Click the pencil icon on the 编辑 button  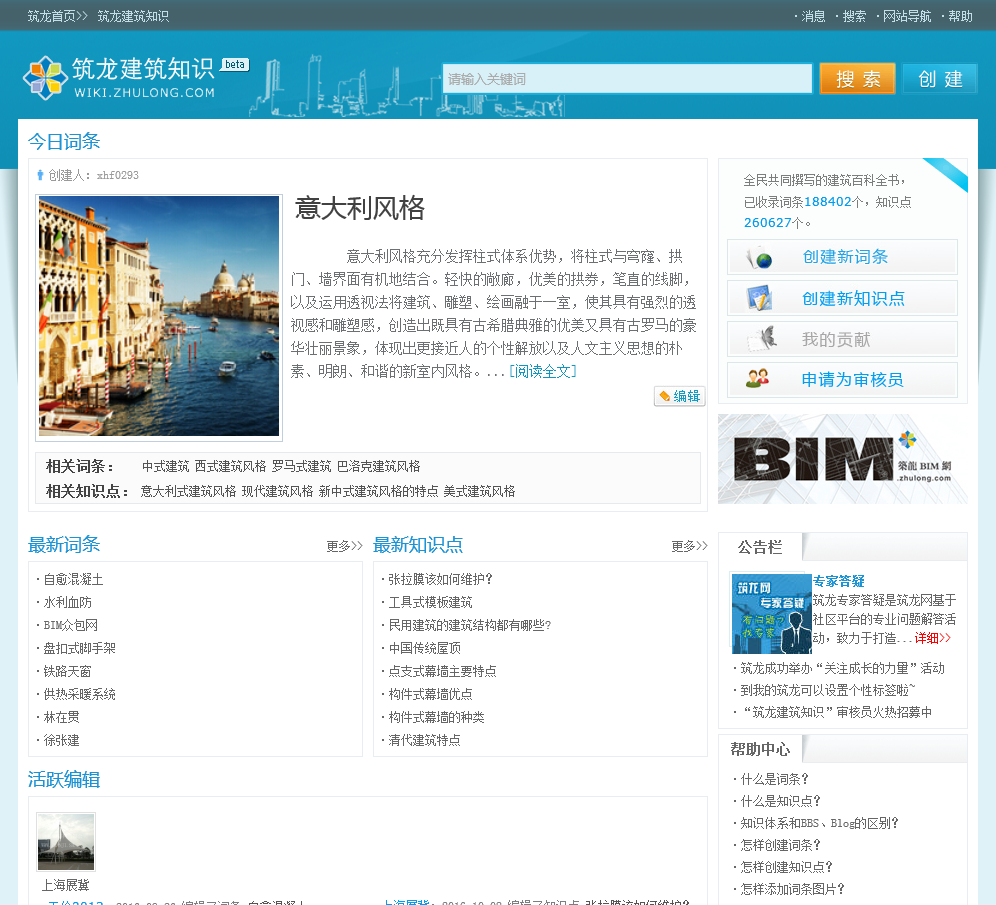point(664,396)
